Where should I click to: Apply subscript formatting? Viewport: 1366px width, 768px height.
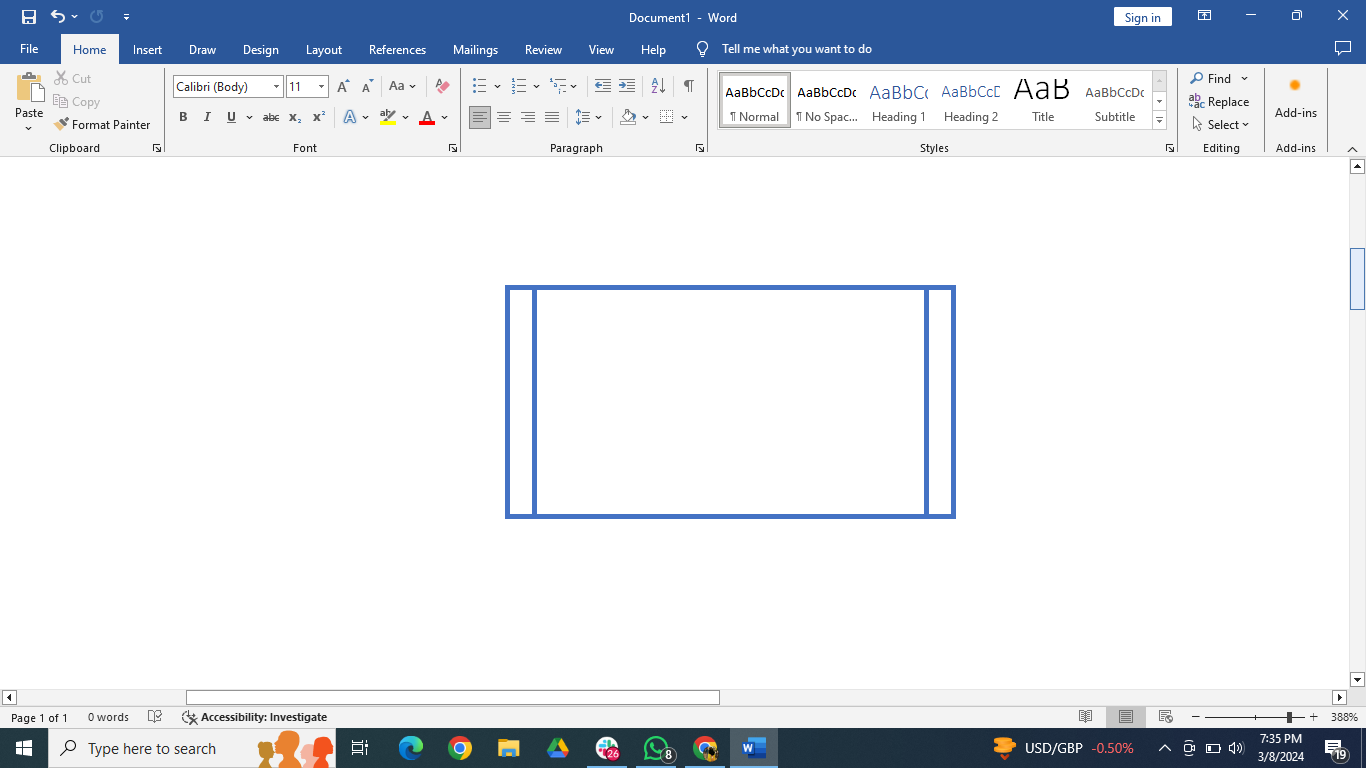[x=295, y=117]
